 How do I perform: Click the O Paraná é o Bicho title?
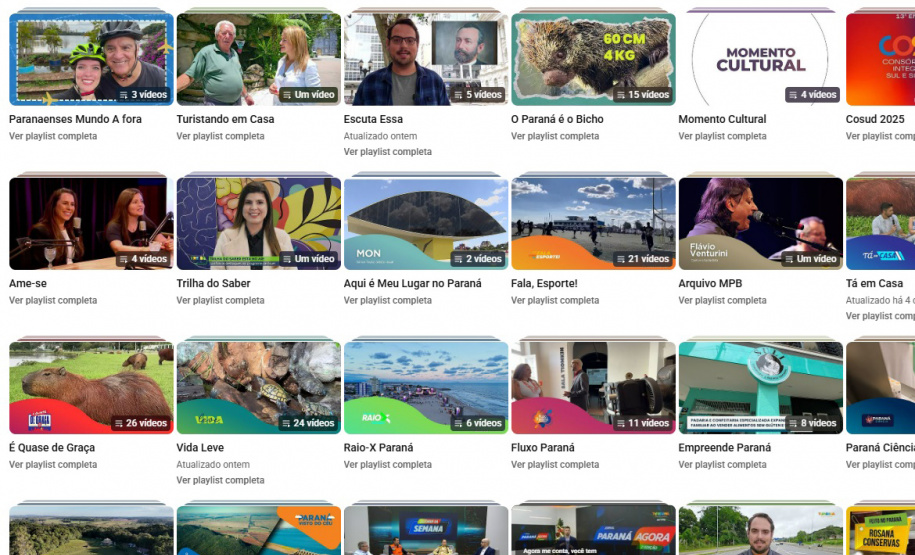click(x=557, y=119)
